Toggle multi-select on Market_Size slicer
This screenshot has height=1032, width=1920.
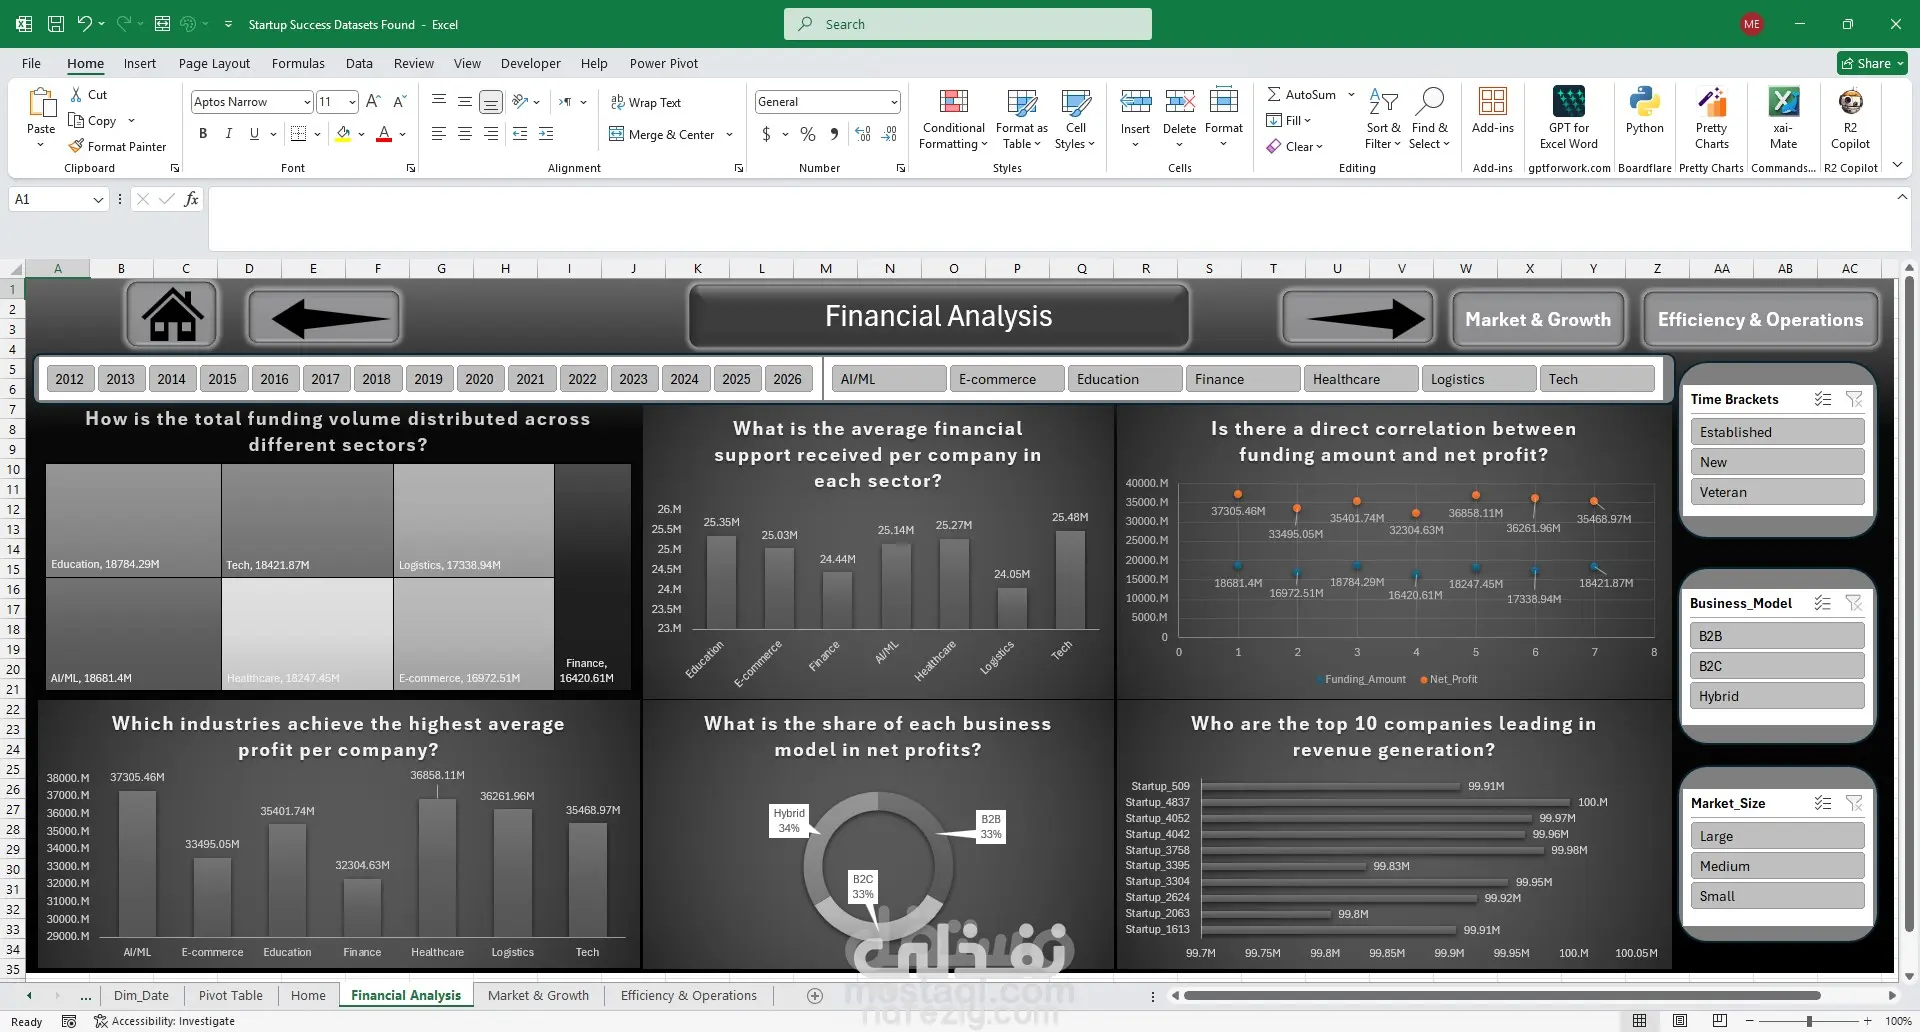click(1823, 803)
